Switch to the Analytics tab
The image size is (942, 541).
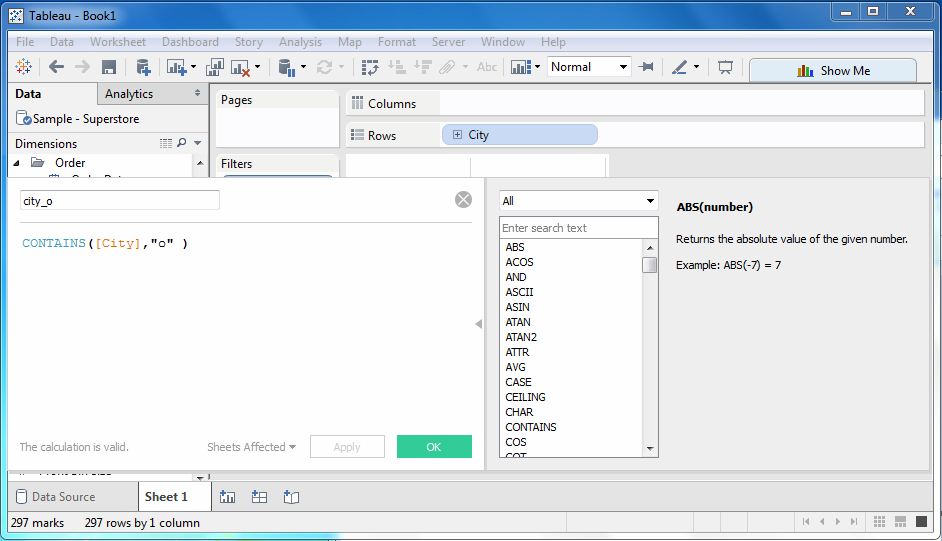coord(129,94)
